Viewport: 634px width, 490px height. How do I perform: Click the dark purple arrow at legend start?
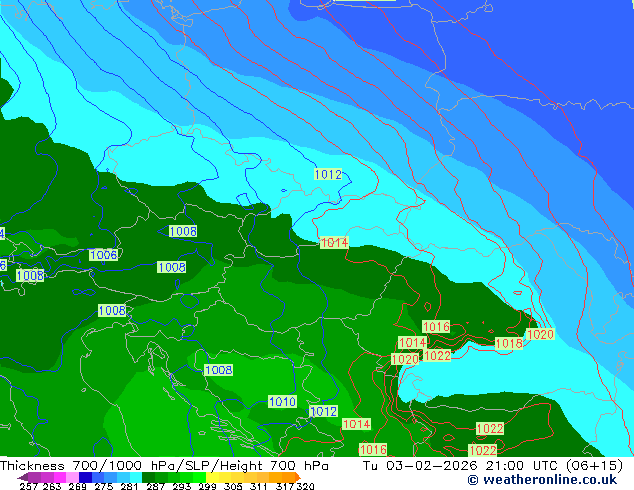click(23, 477)
